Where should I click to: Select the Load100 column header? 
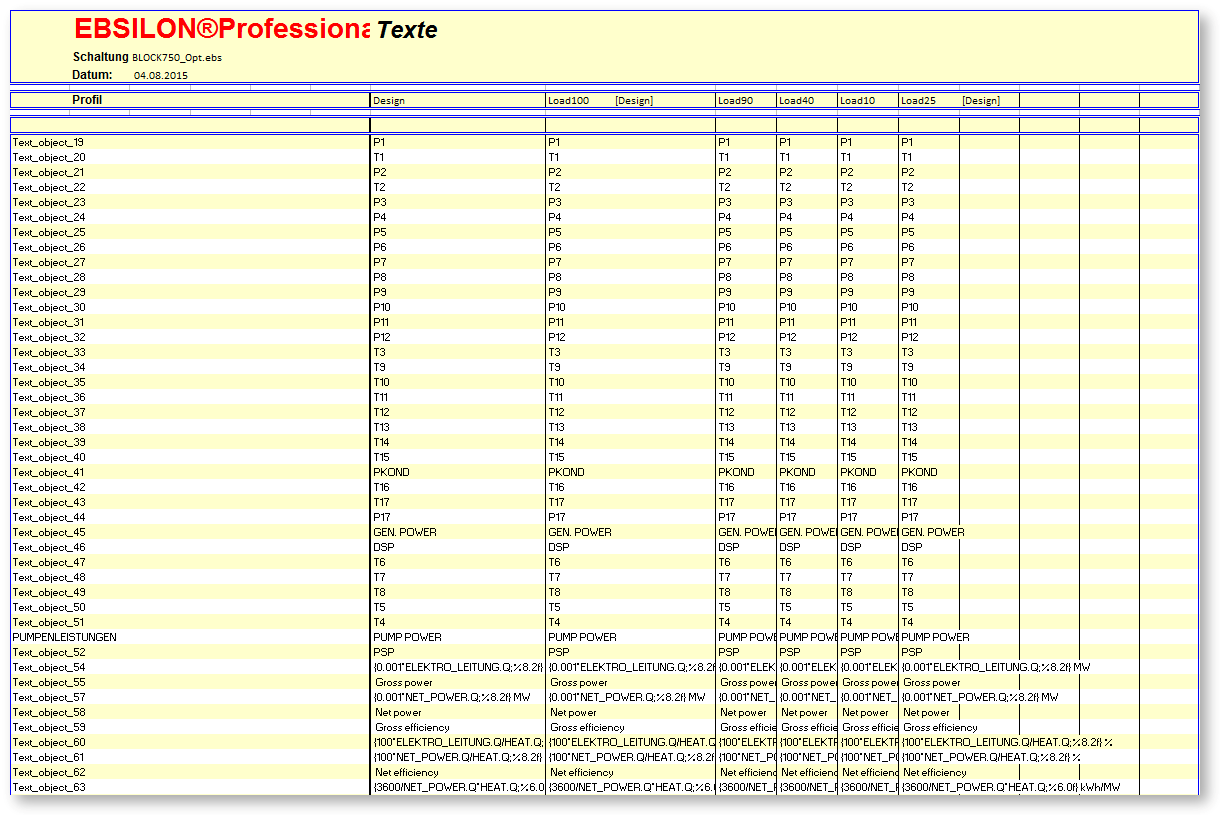click(569, 101)
